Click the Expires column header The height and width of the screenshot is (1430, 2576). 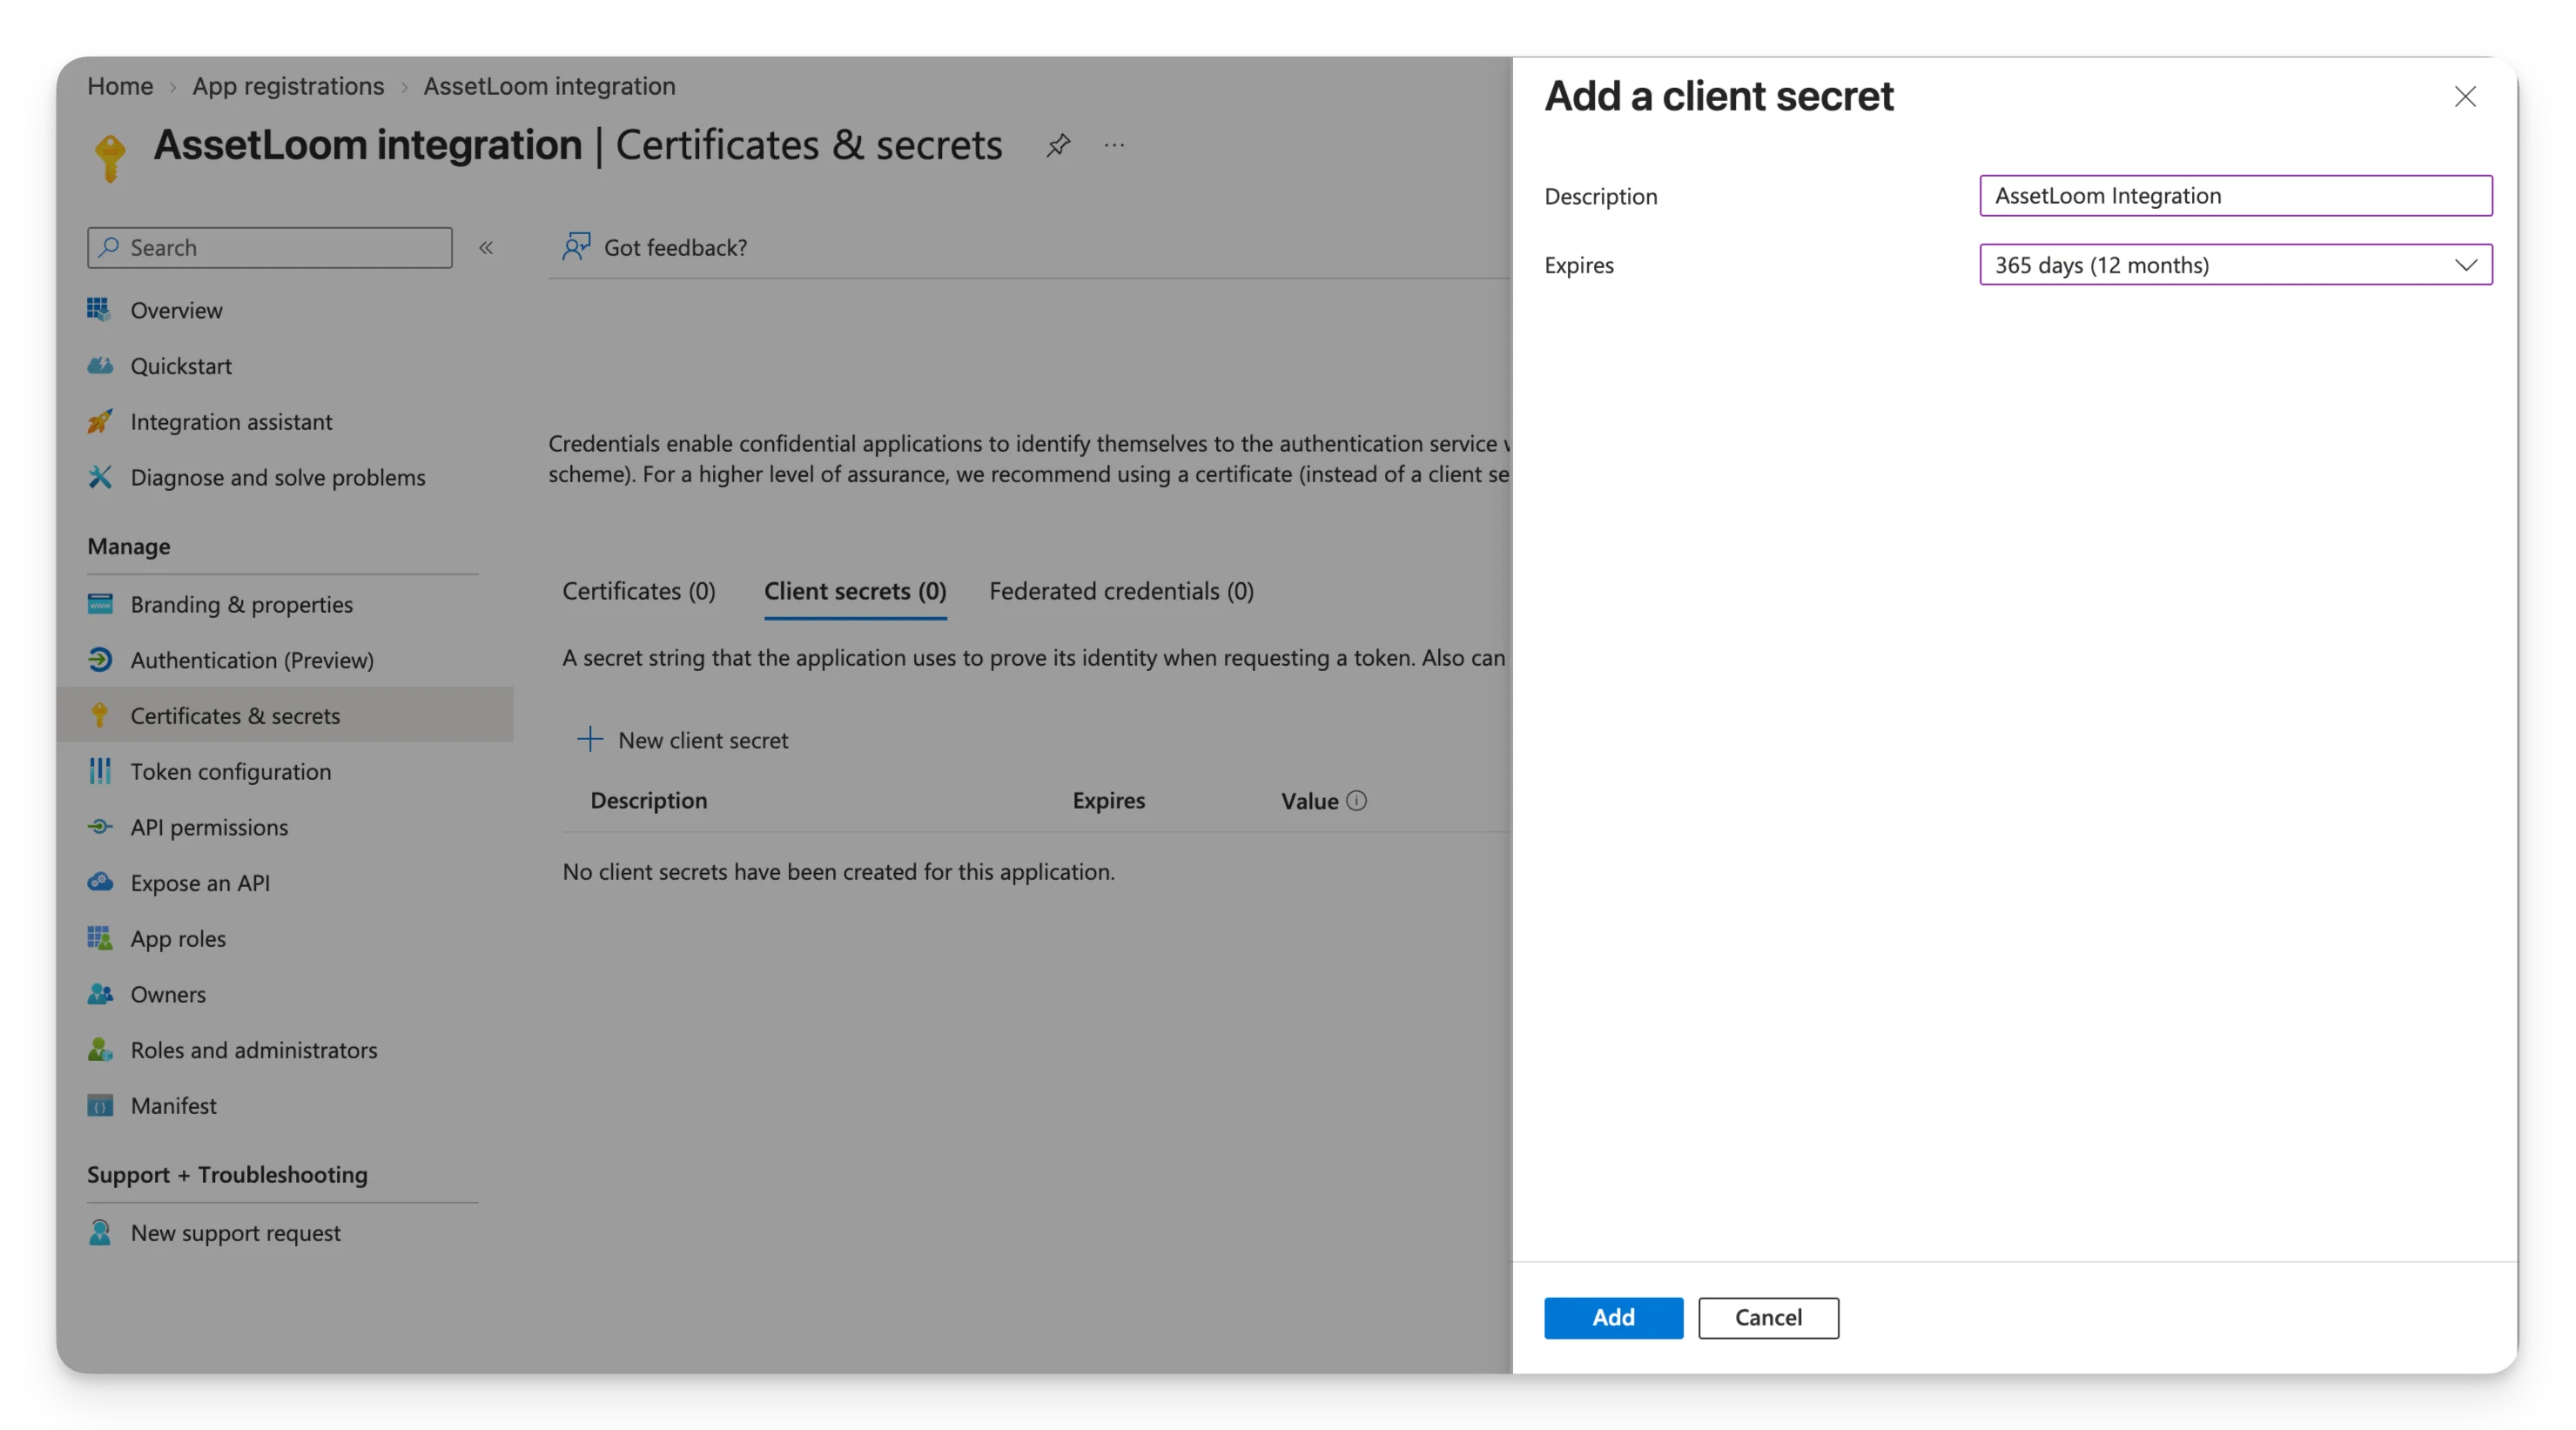(x=1108, y=800)
